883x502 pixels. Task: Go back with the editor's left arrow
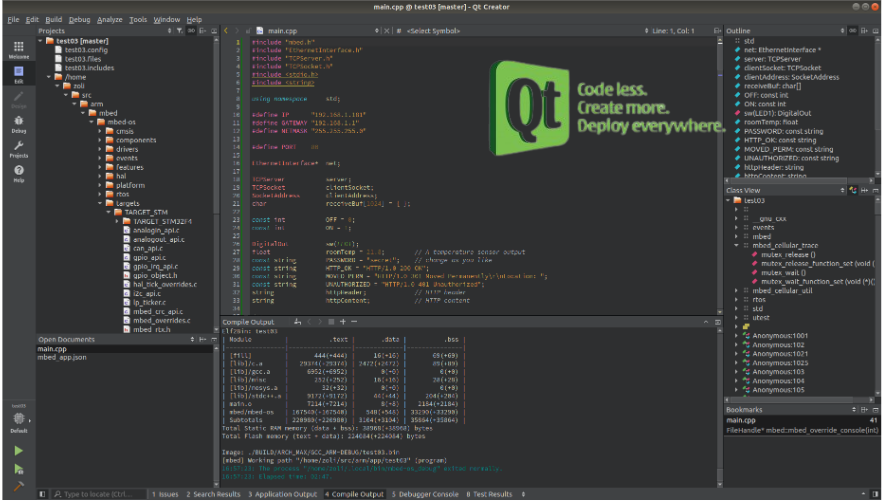click(226, 31)
